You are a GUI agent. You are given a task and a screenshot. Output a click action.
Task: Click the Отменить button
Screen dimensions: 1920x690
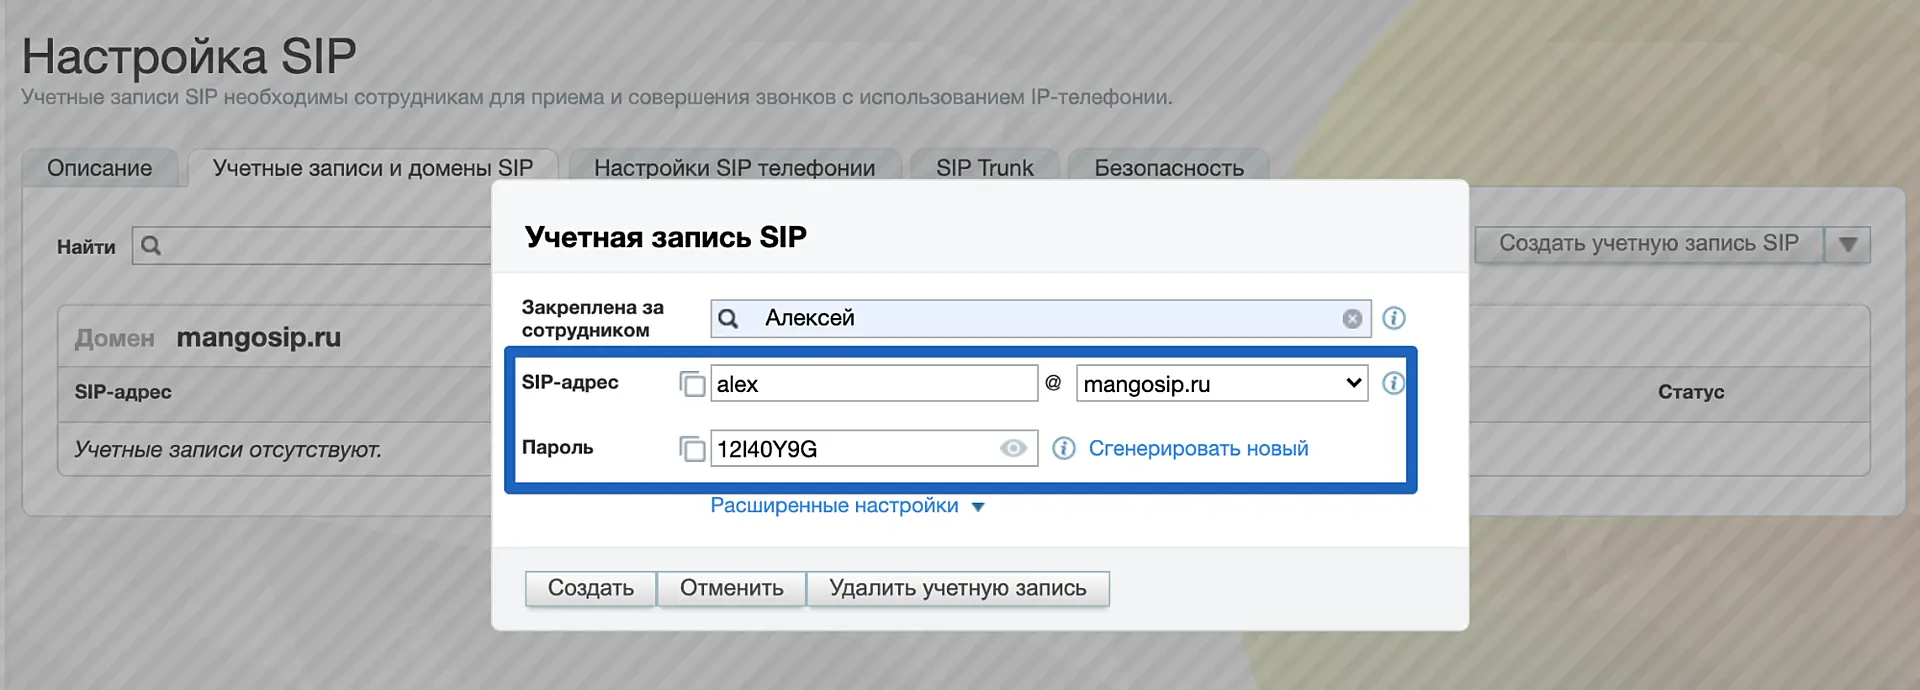[x=731, y=588]
